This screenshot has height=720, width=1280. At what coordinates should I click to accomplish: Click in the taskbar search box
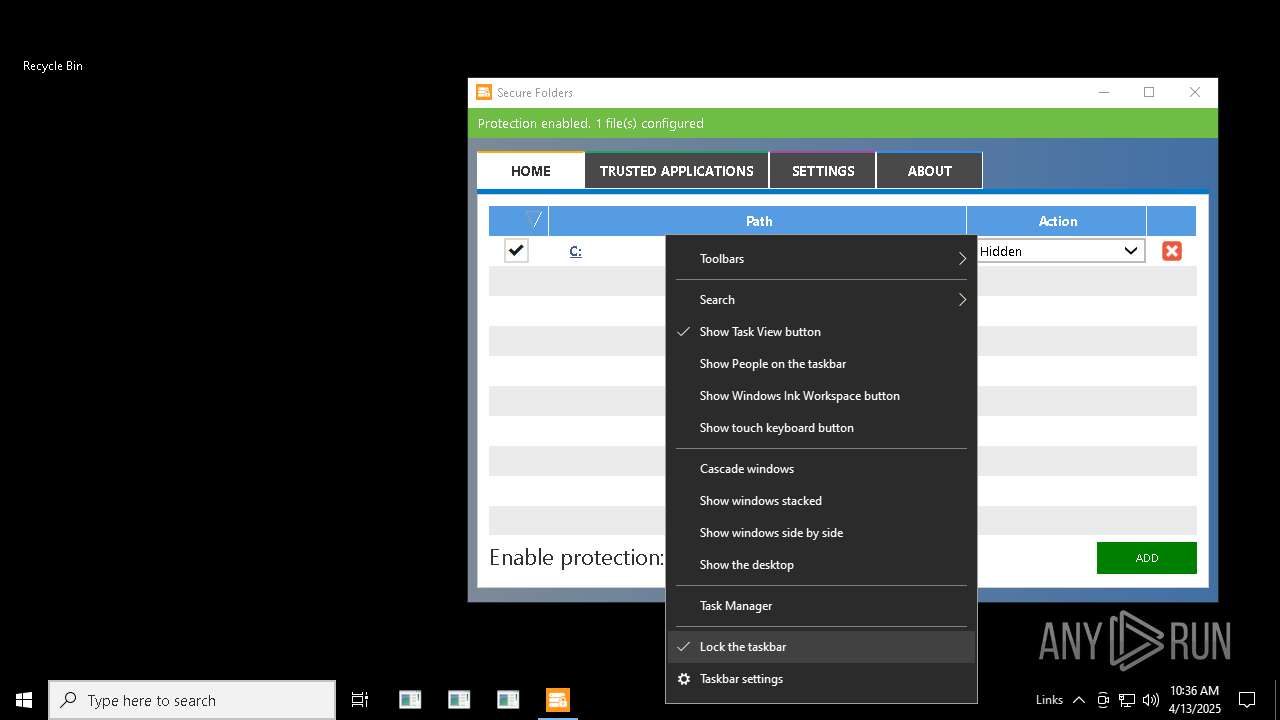192,700
